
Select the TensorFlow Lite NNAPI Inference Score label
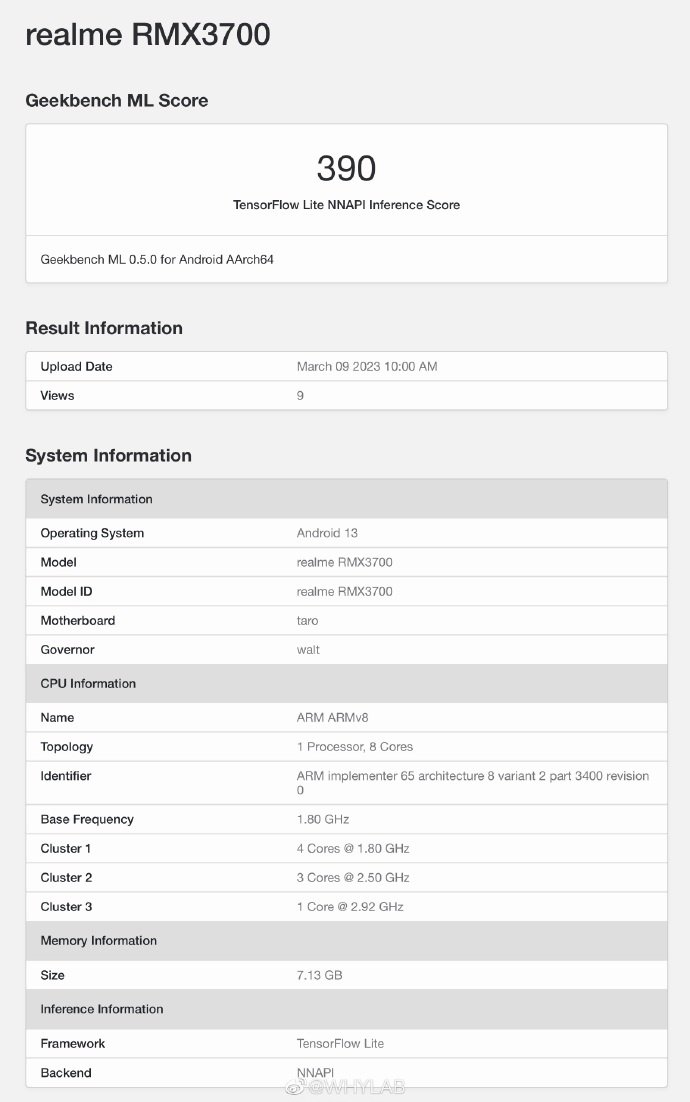[x=346, y=205]
